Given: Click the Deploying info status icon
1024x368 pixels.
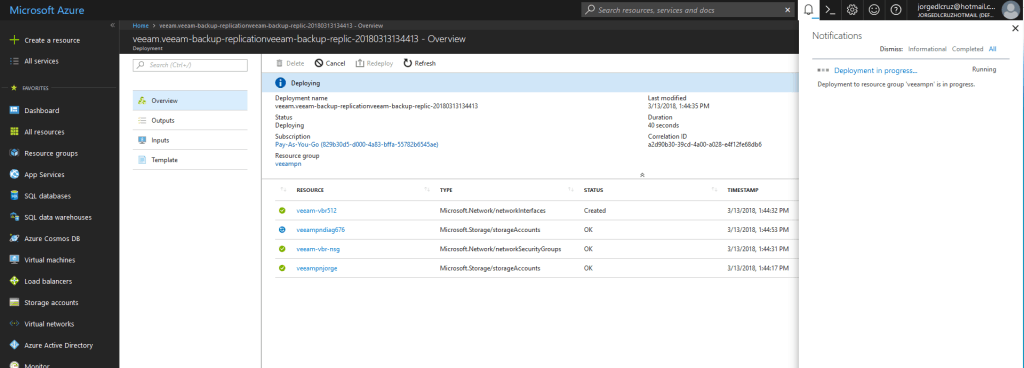Looking at the screenshot, I should pyautogui.click(x=280, y=83).
